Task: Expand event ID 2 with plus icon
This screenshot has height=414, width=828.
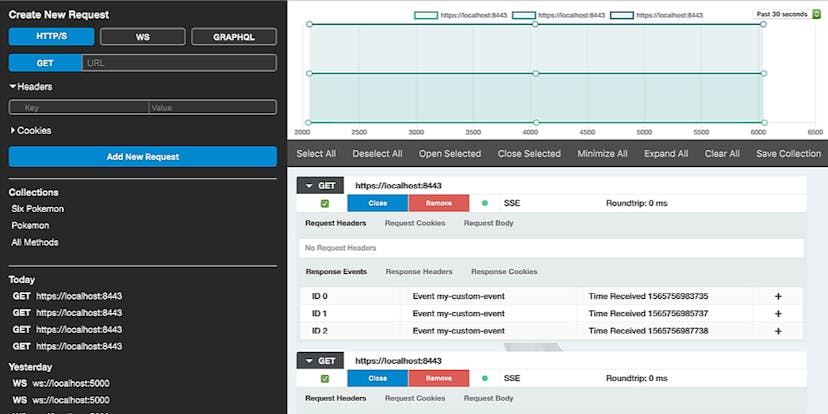Action: [x=778, y=331]
